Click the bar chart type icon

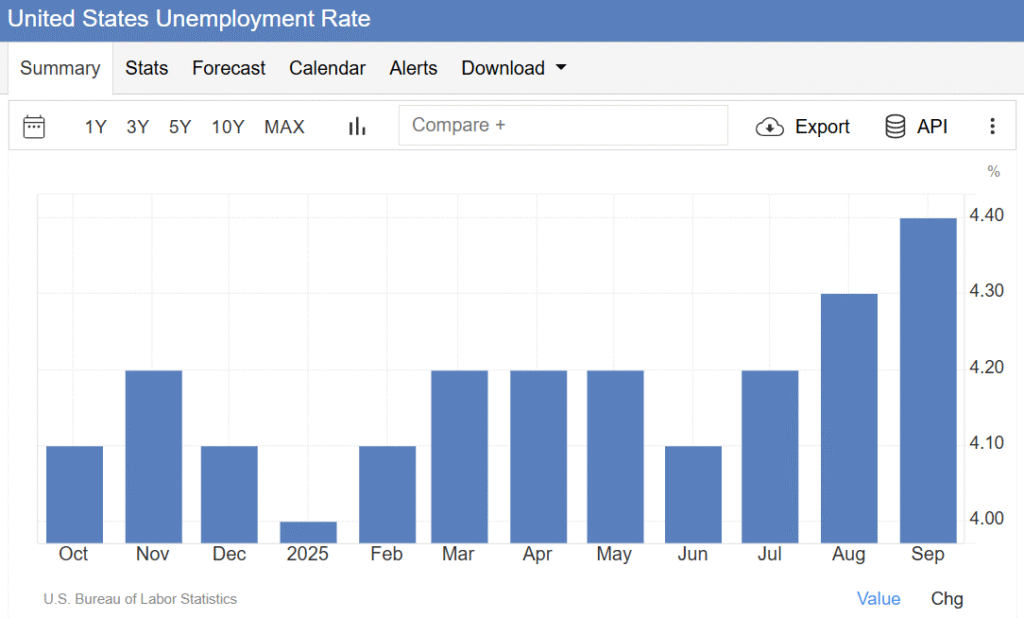click(x=357, y=126)
